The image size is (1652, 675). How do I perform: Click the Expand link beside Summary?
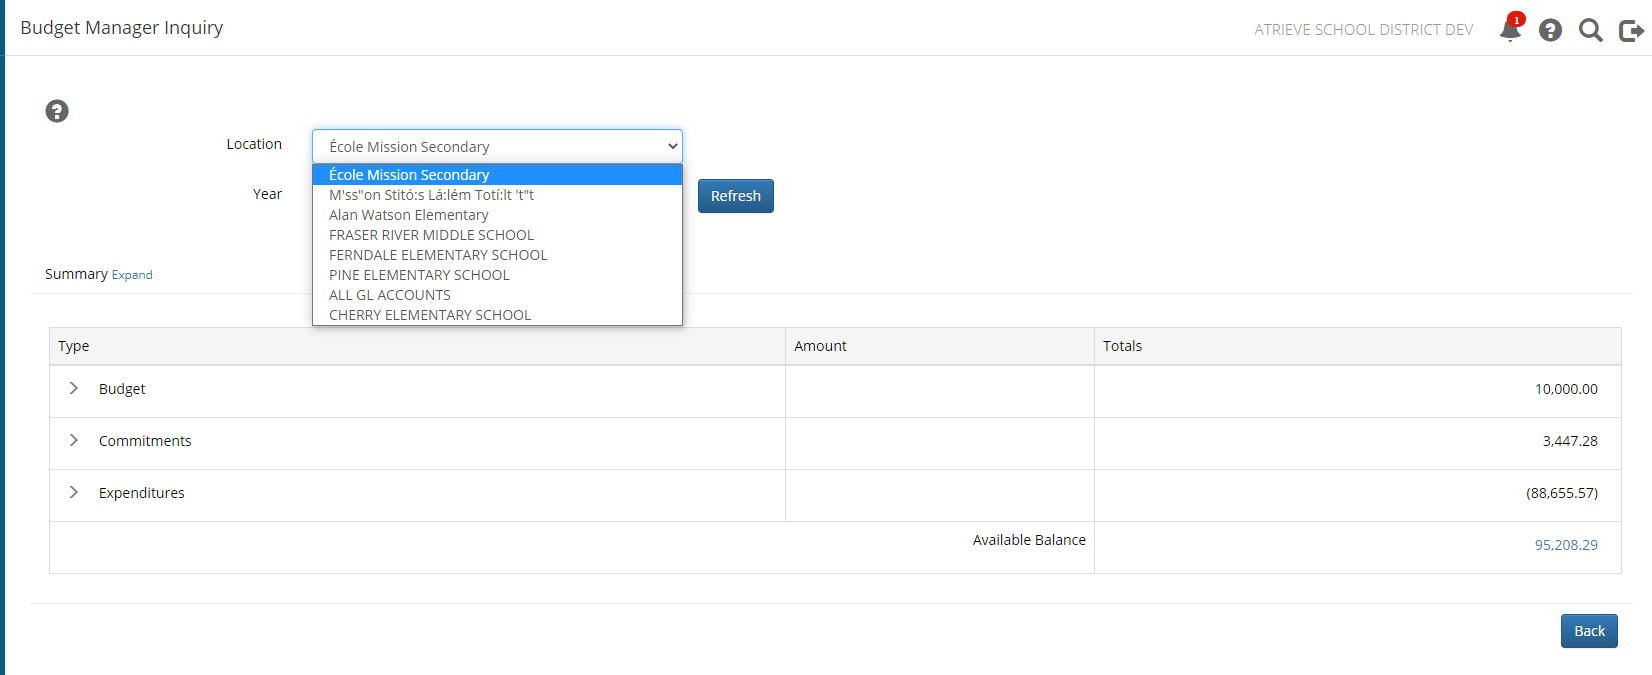point(132,275)
